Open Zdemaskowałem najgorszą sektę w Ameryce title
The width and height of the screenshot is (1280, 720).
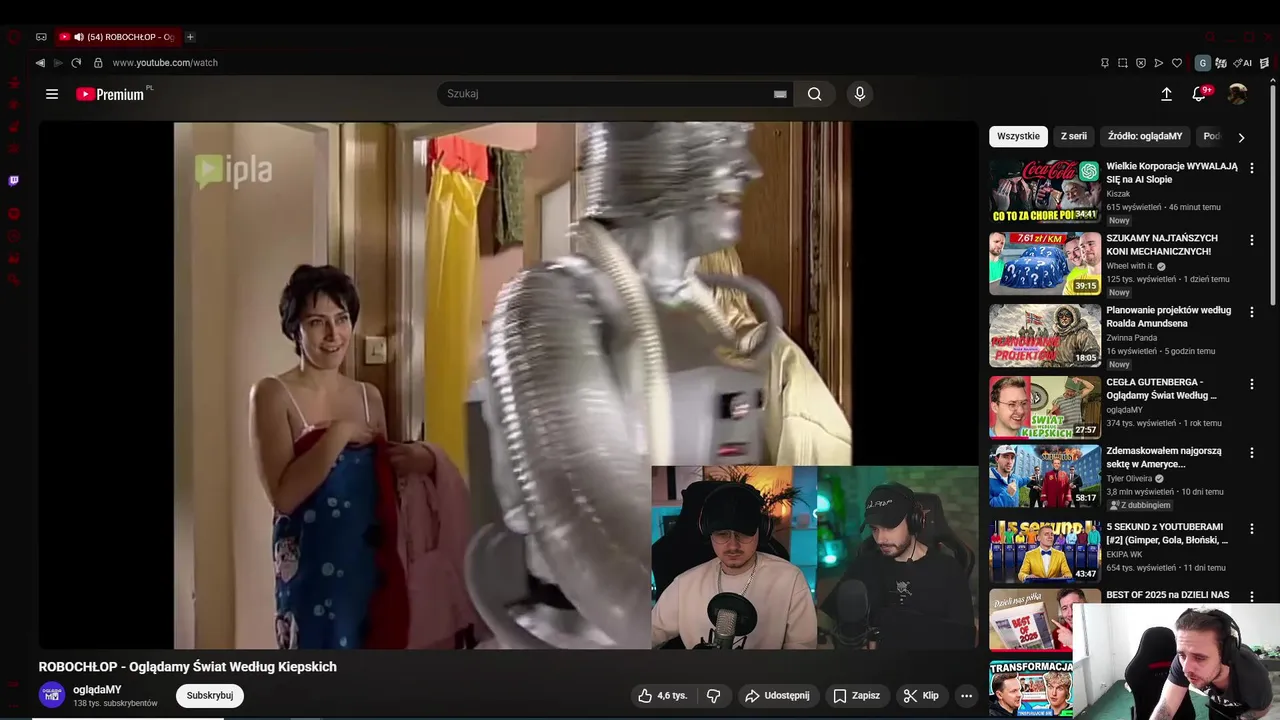point(1164,457)
